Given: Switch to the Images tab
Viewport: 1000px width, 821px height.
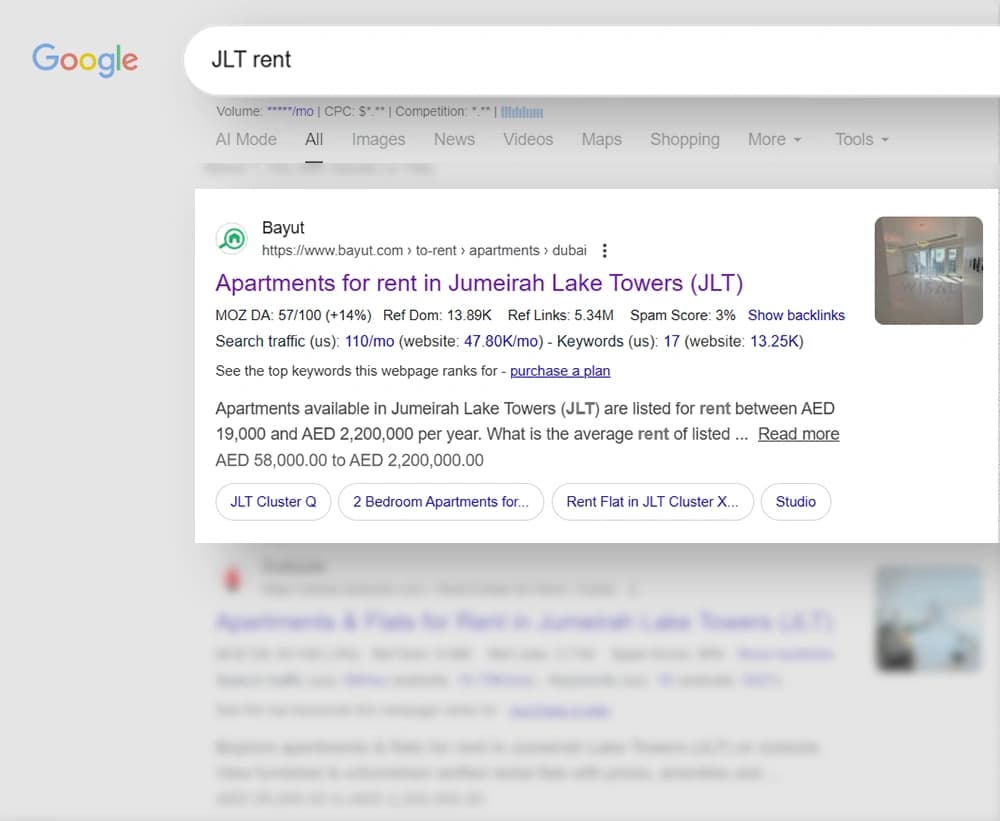Looking at the screenshot, I should tap(378, 139).
